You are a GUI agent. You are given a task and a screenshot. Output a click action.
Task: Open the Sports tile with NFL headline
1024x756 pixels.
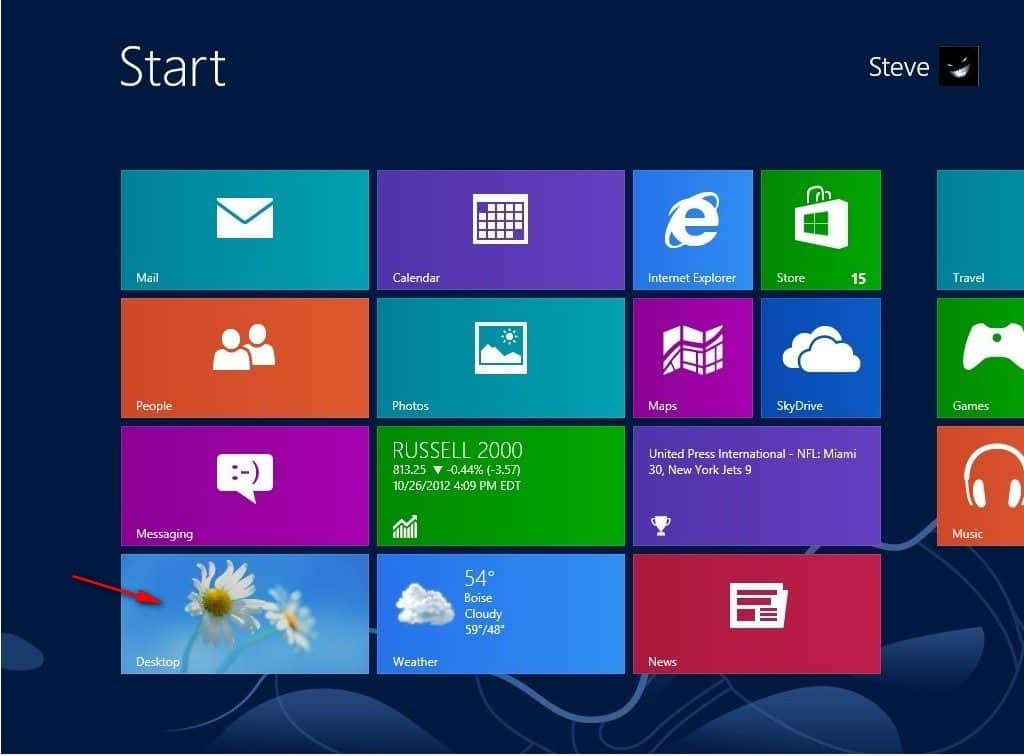(757, 486)
